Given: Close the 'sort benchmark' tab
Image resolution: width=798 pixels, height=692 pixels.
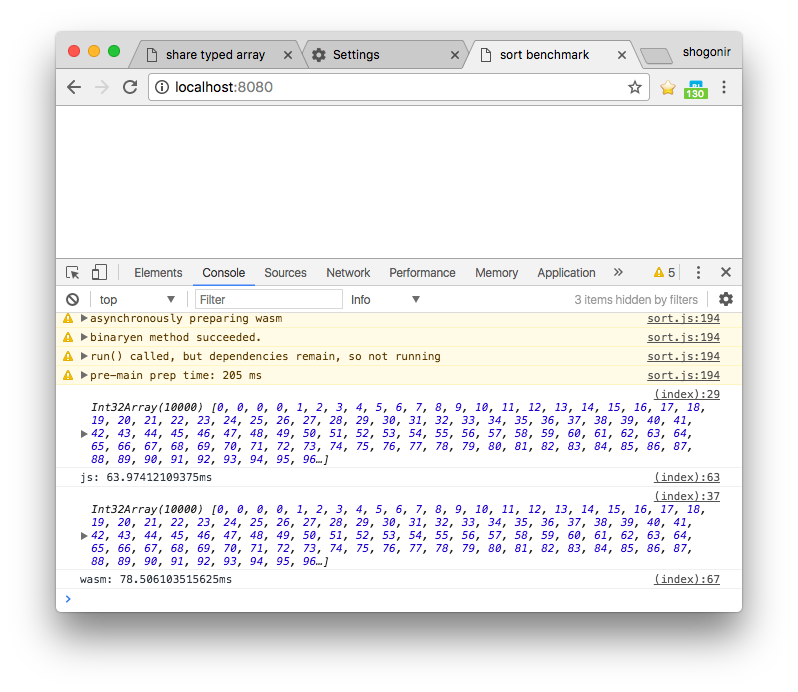Looking at the screenshot, I should coord(622,55).
